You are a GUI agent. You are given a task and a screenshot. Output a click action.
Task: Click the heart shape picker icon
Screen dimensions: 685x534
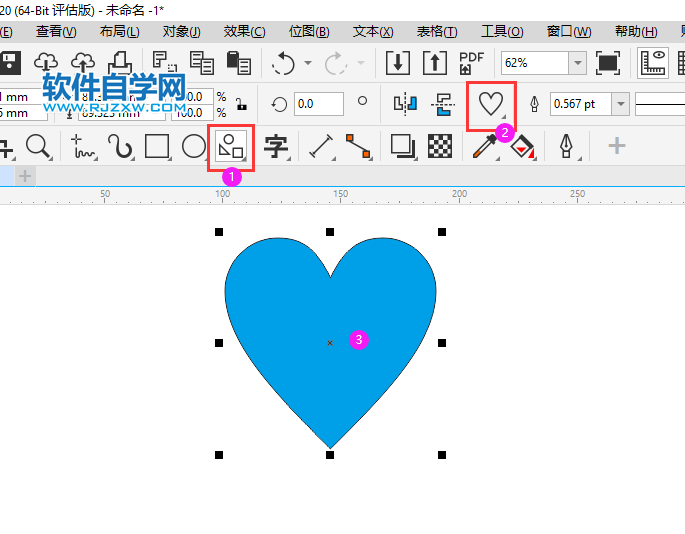490,103
